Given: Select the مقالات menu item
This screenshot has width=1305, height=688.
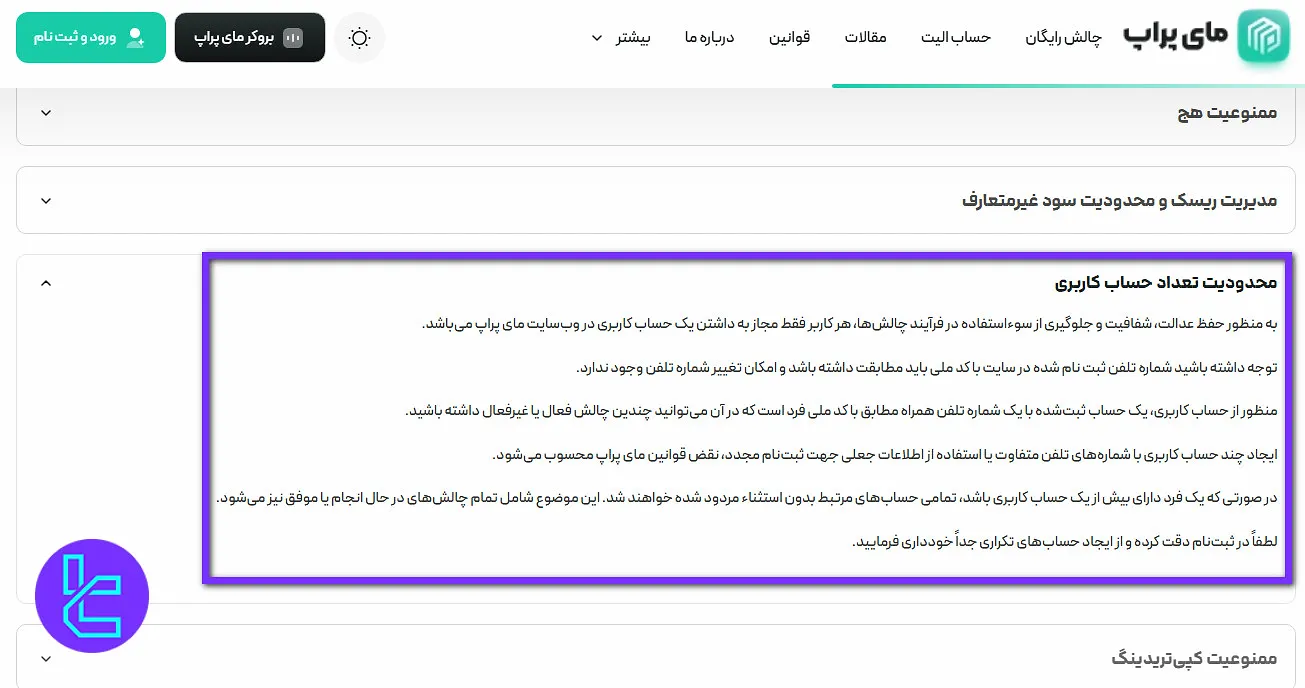Looking at the screenshot, I should [866, 37].
